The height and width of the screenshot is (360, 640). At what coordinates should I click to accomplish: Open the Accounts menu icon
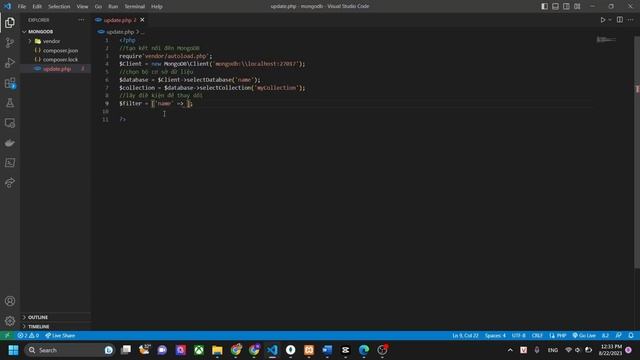click(x=10, y=301)
